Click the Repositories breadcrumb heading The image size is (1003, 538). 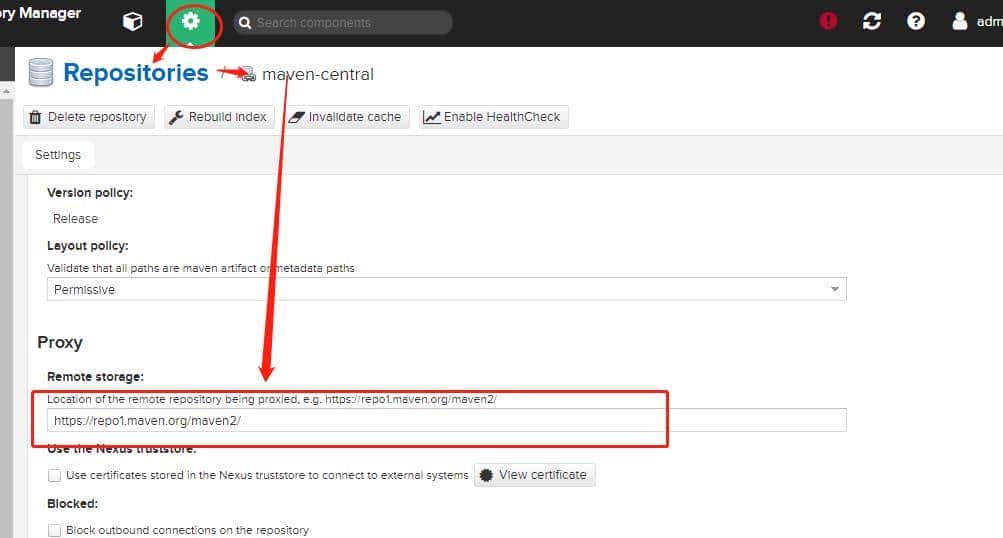click(136, 73)
